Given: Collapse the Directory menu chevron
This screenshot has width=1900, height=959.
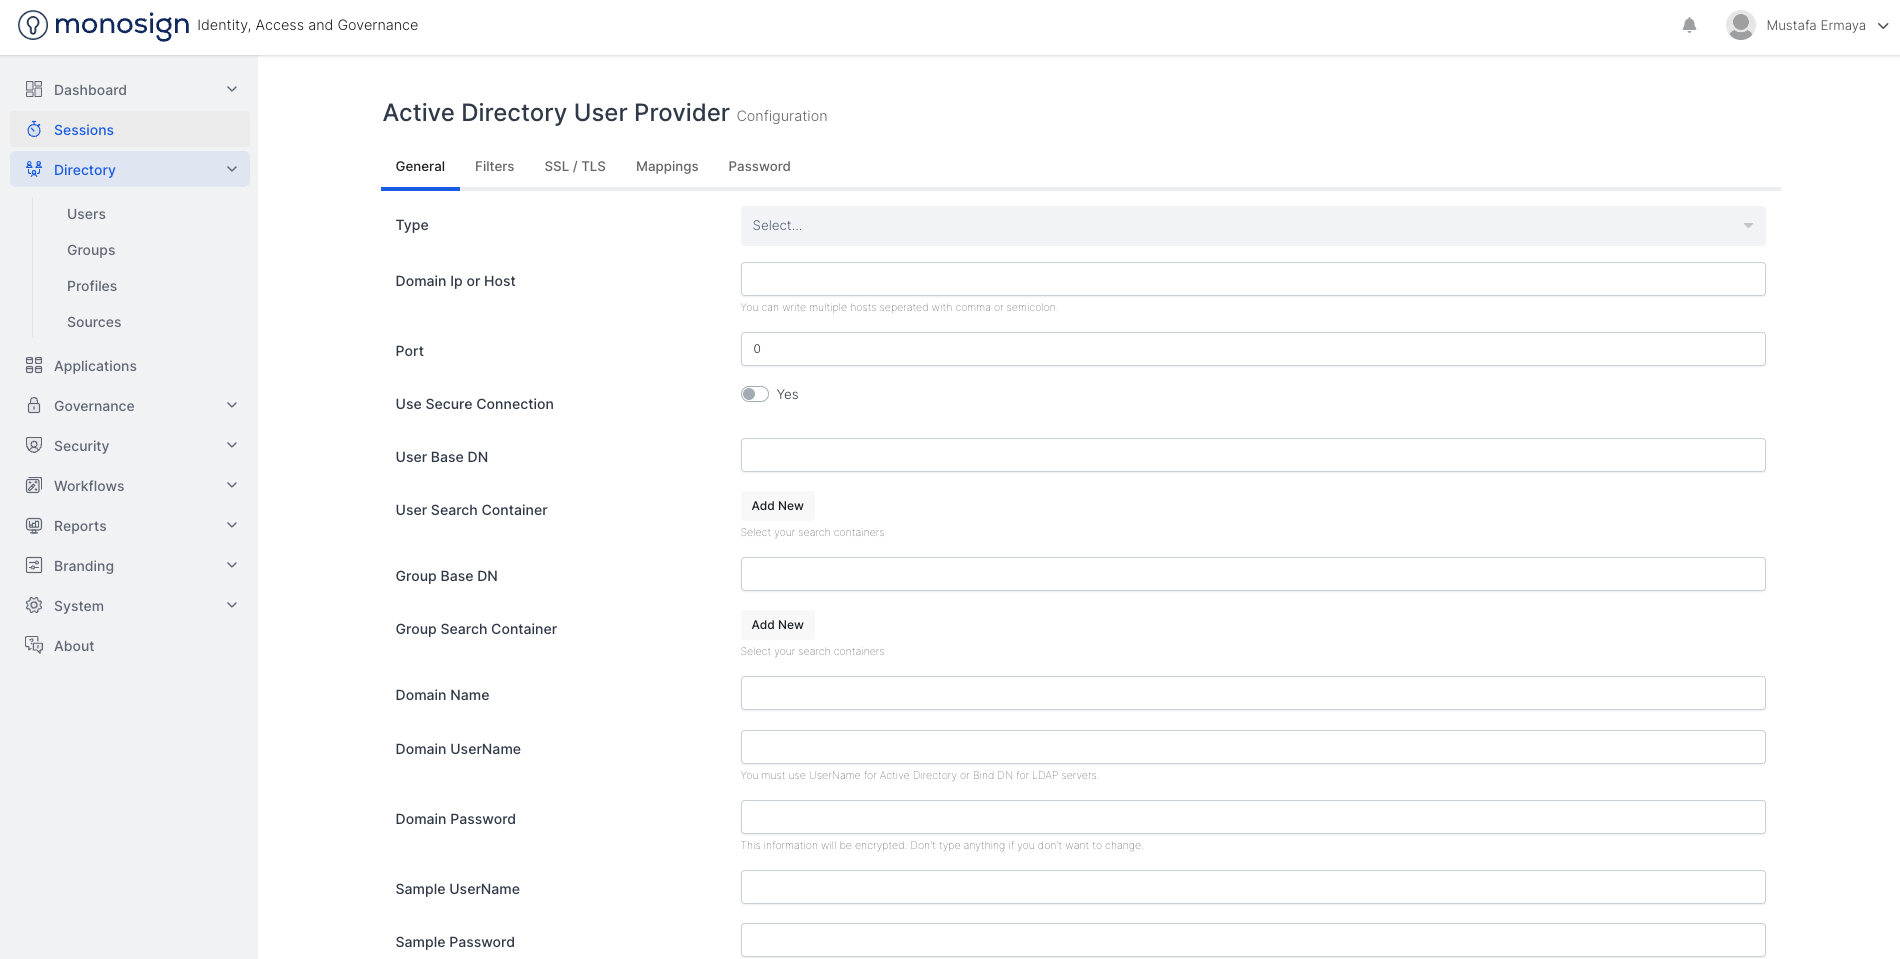Looking at the screenshot, I should (x=232, y=170).
